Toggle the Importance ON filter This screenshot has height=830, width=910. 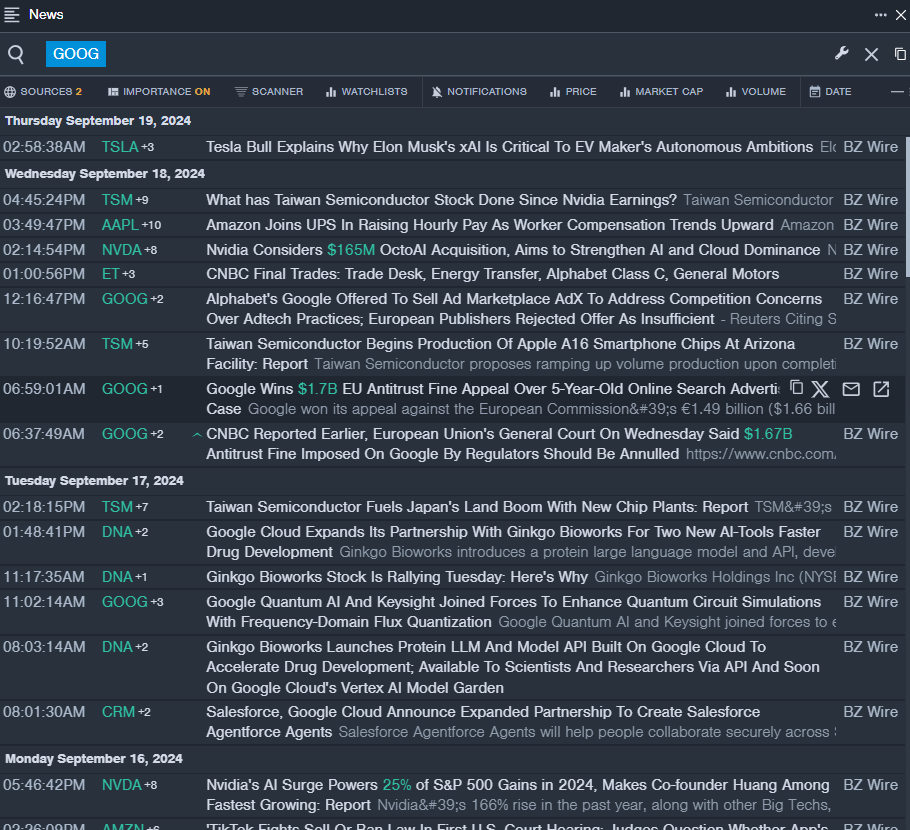pos(159,92)
